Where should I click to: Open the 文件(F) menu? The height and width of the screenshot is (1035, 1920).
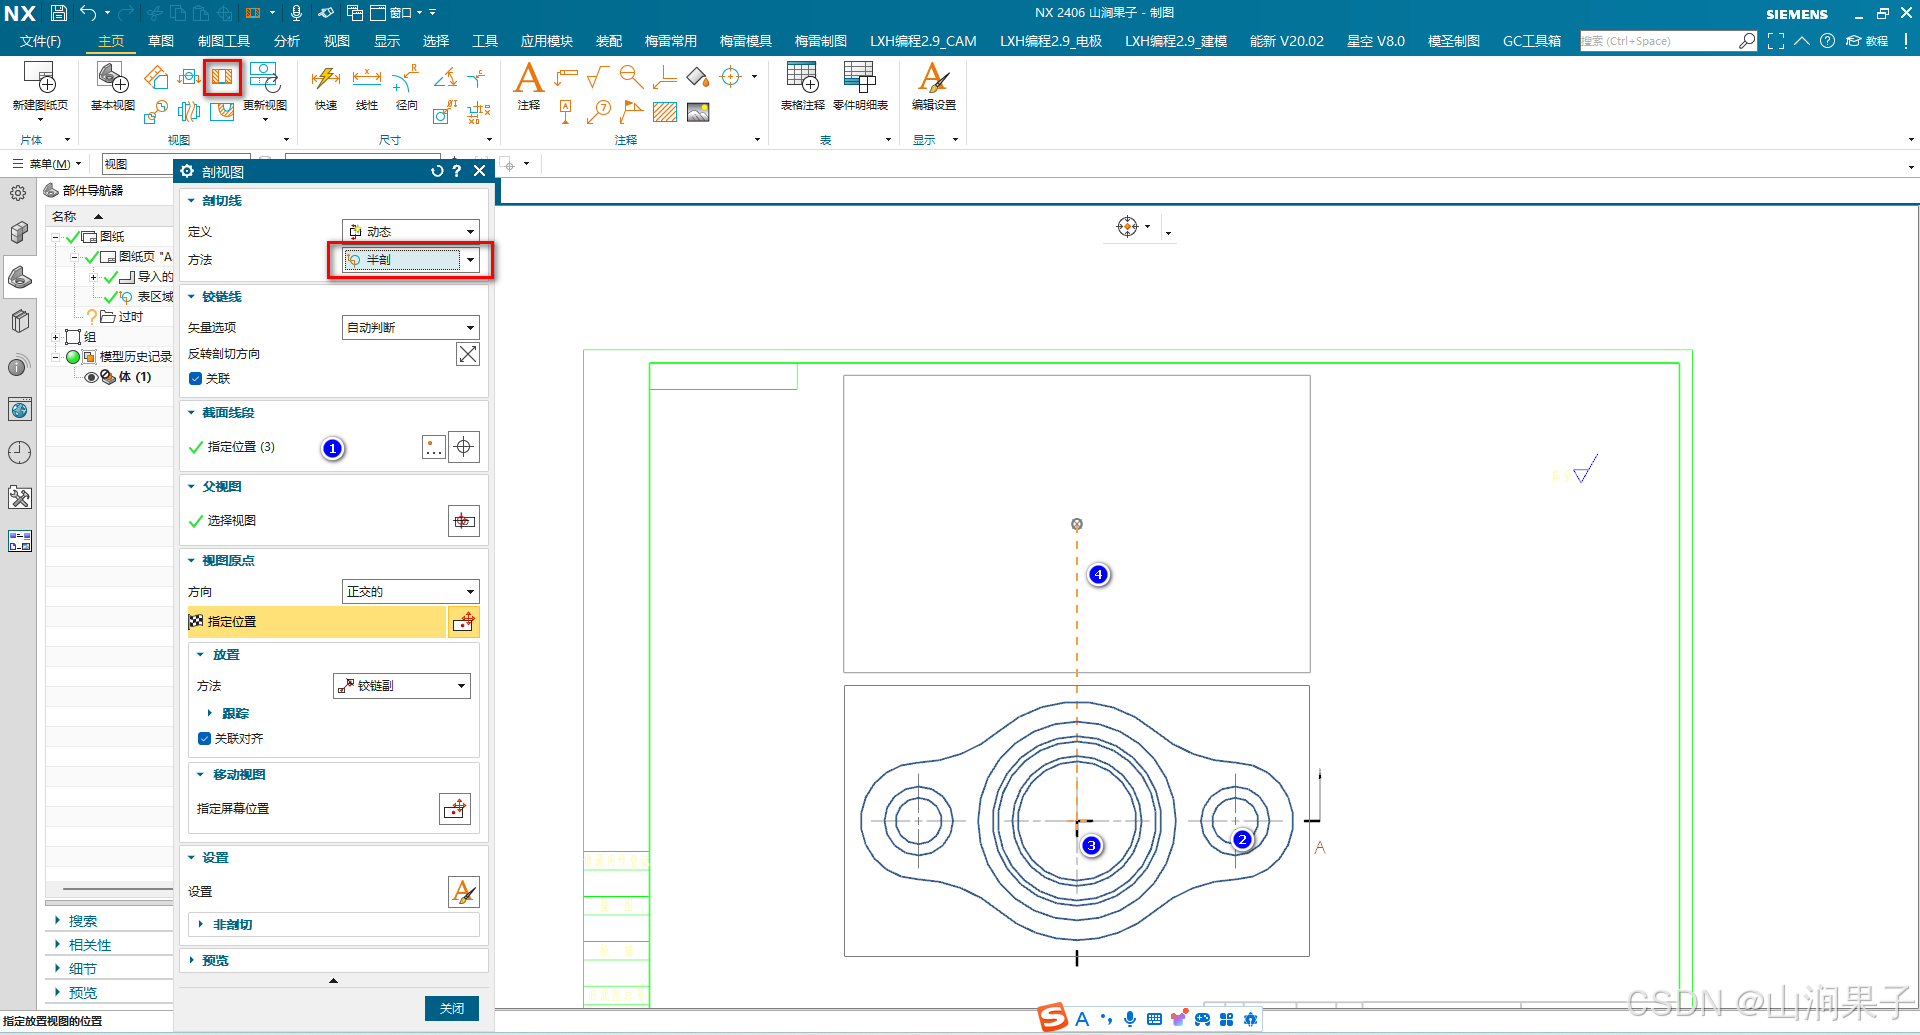coord(40,41)
